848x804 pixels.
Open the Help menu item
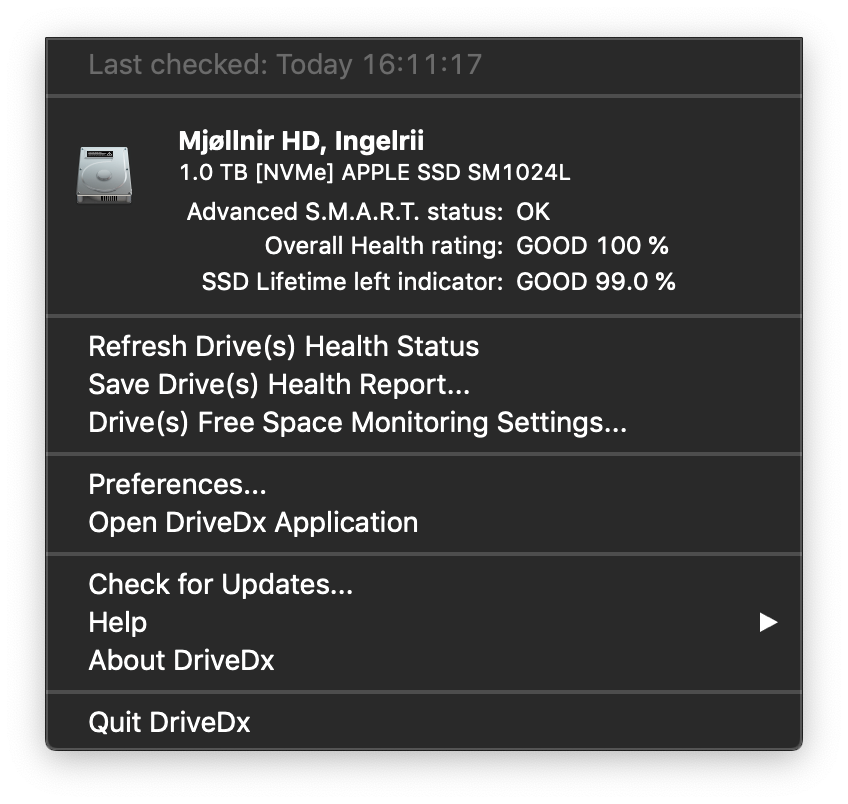pyautogui.click(x=423, y=622)
